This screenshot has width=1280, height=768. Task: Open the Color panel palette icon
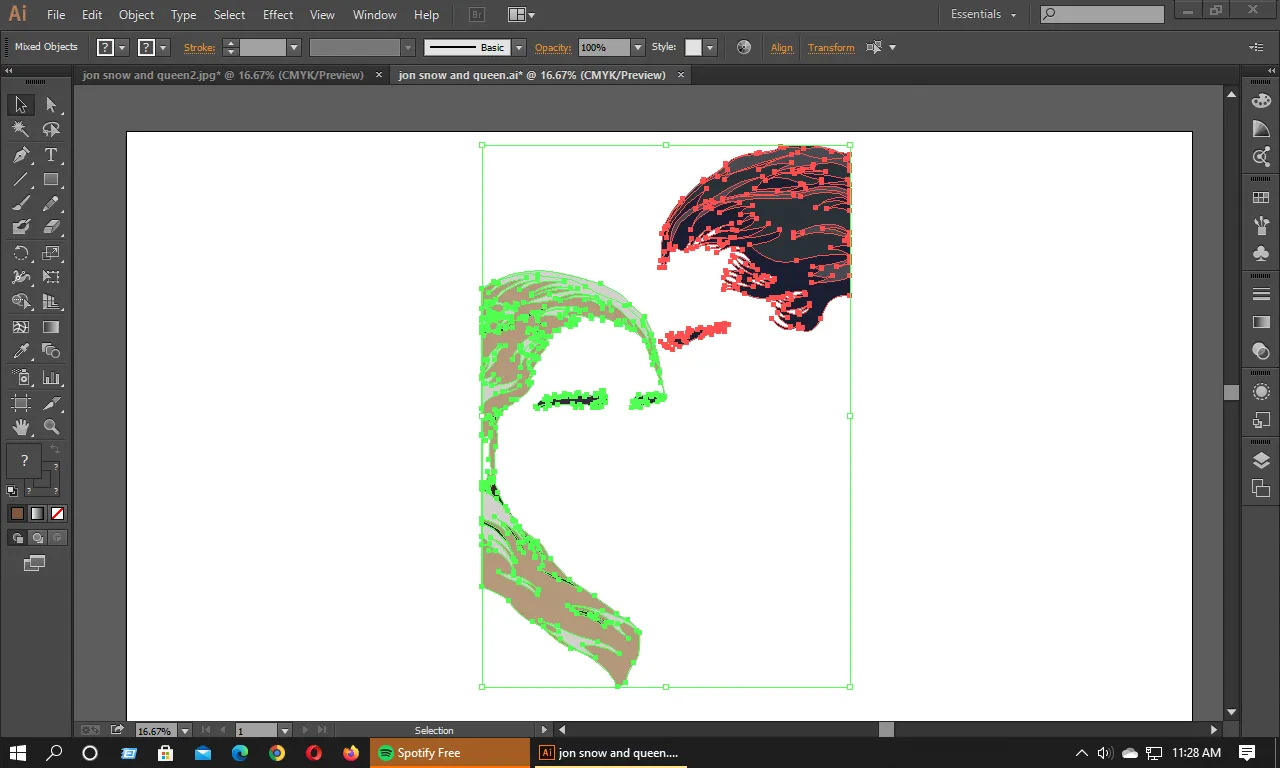point(1261,101)
